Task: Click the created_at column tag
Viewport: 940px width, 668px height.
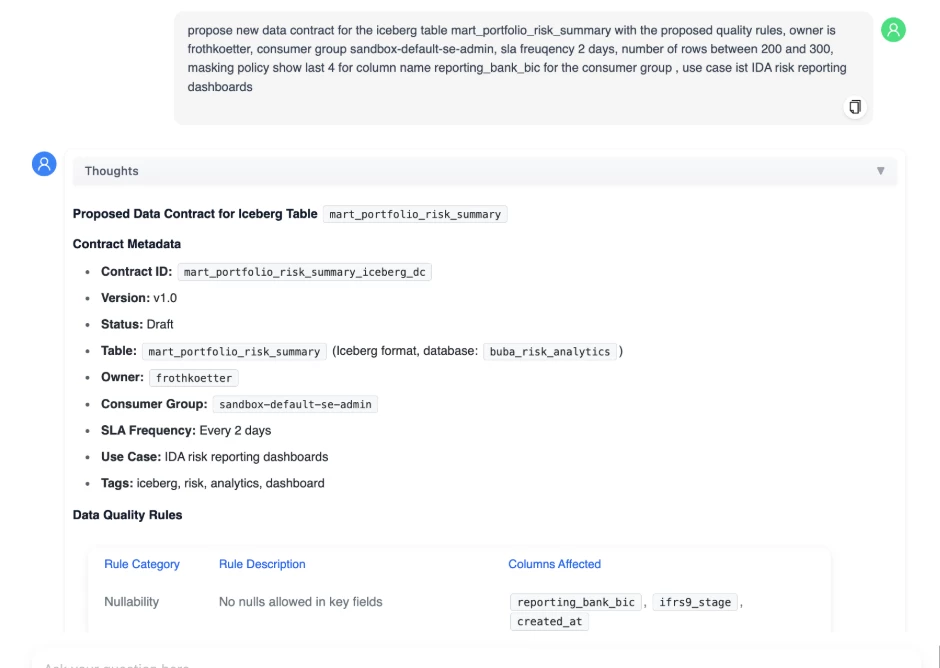Action: tap(549, 622)
